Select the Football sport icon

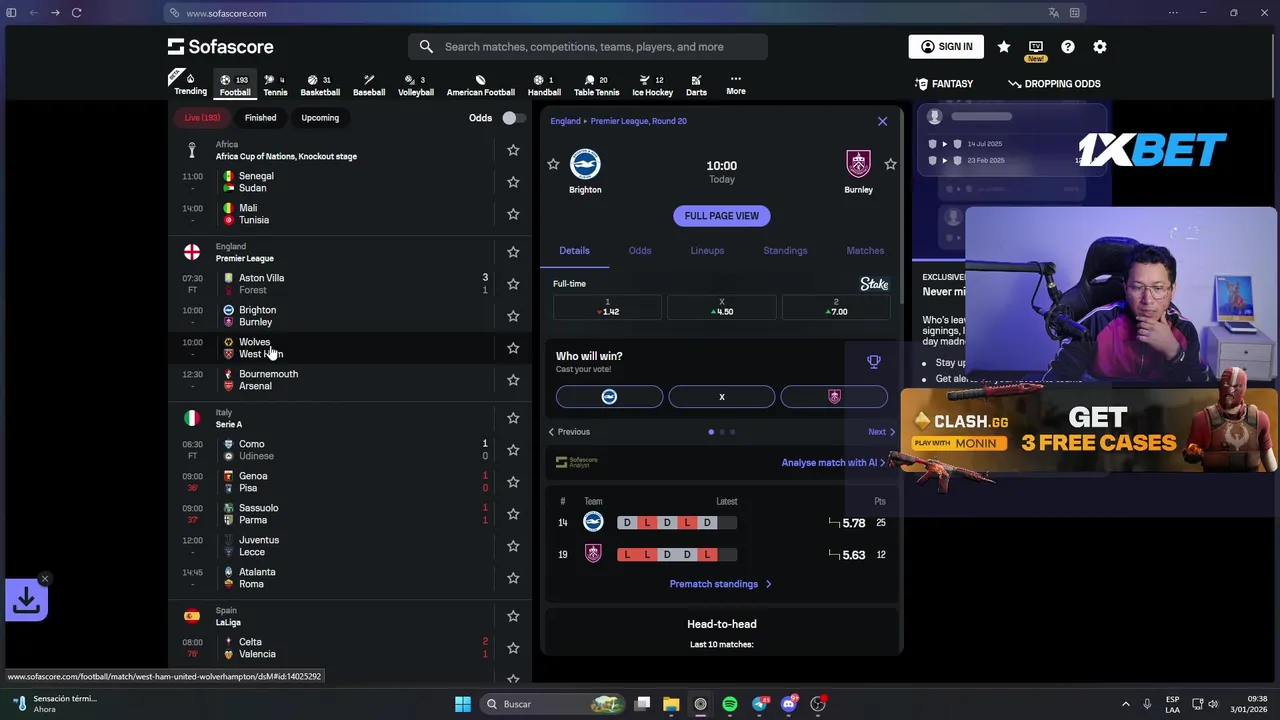(235, 85)
